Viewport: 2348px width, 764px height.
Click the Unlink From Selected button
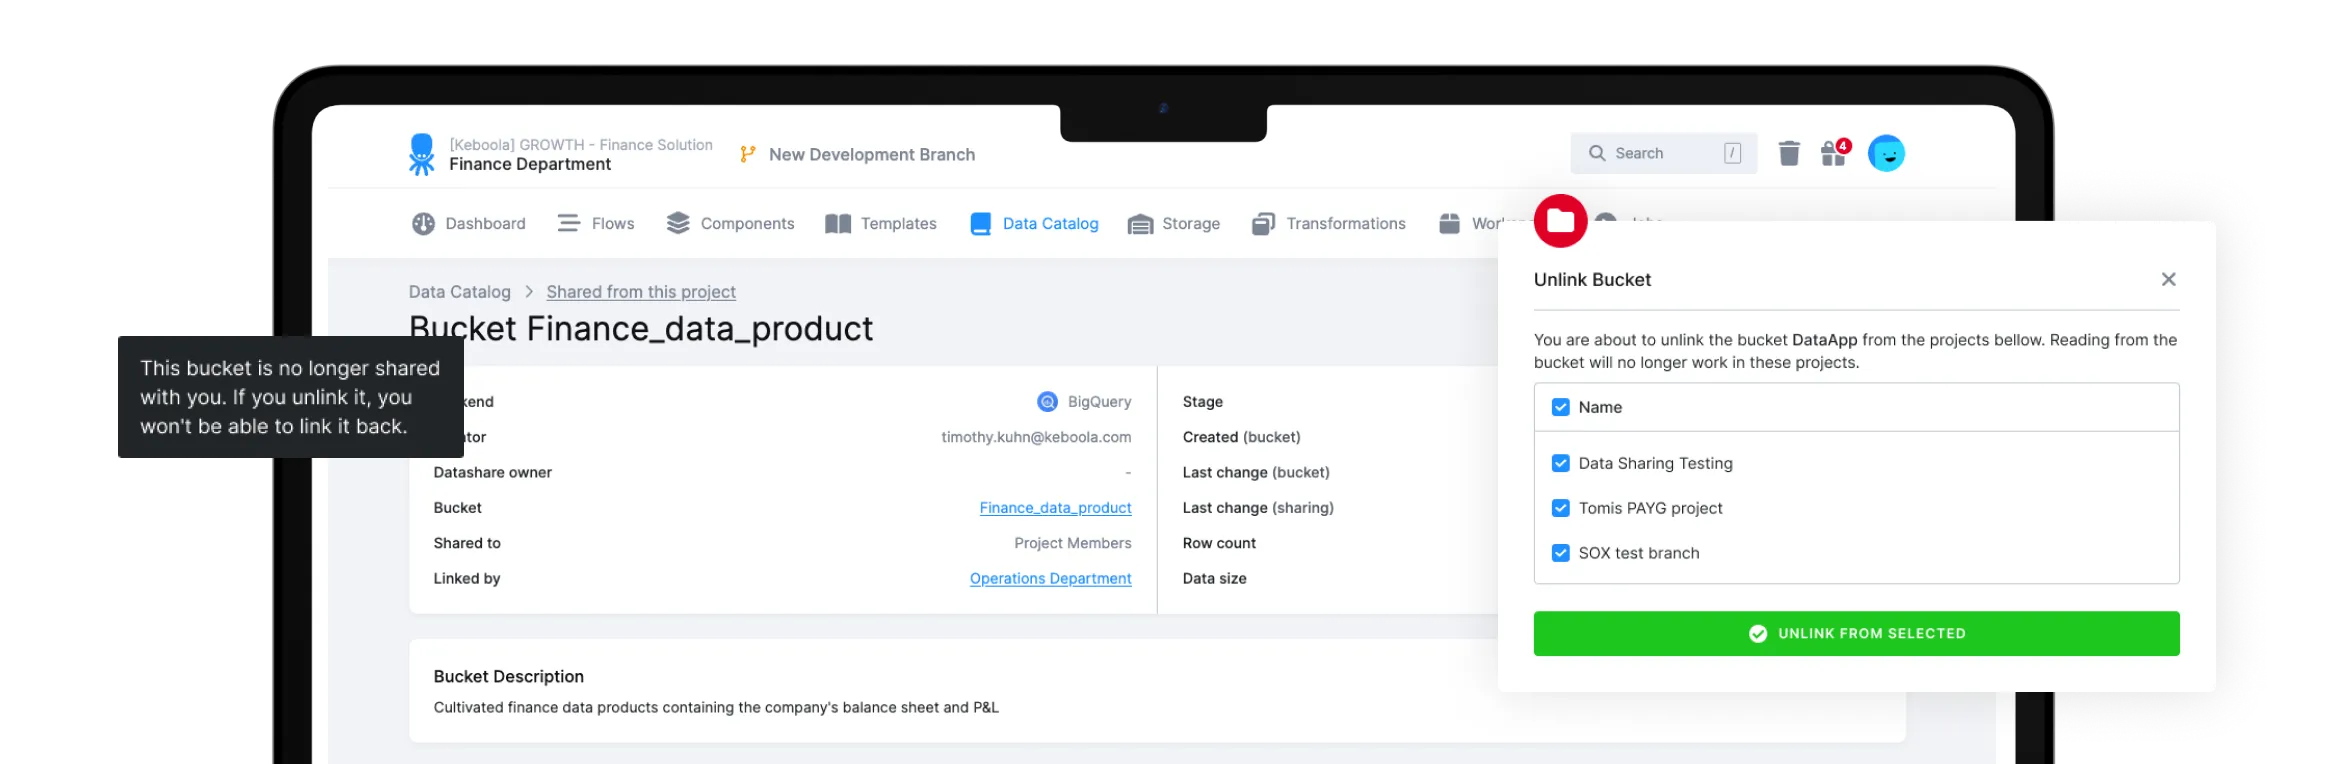click(1856, 633)
